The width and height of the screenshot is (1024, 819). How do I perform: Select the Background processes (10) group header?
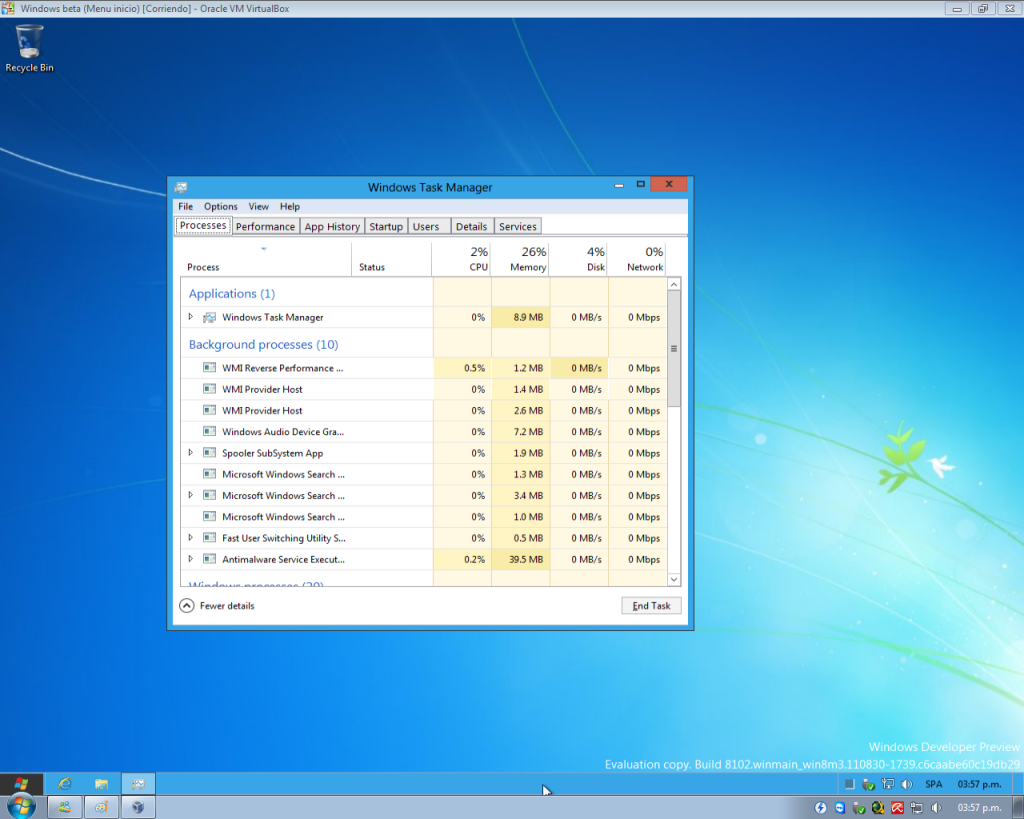tap(263, 344)
